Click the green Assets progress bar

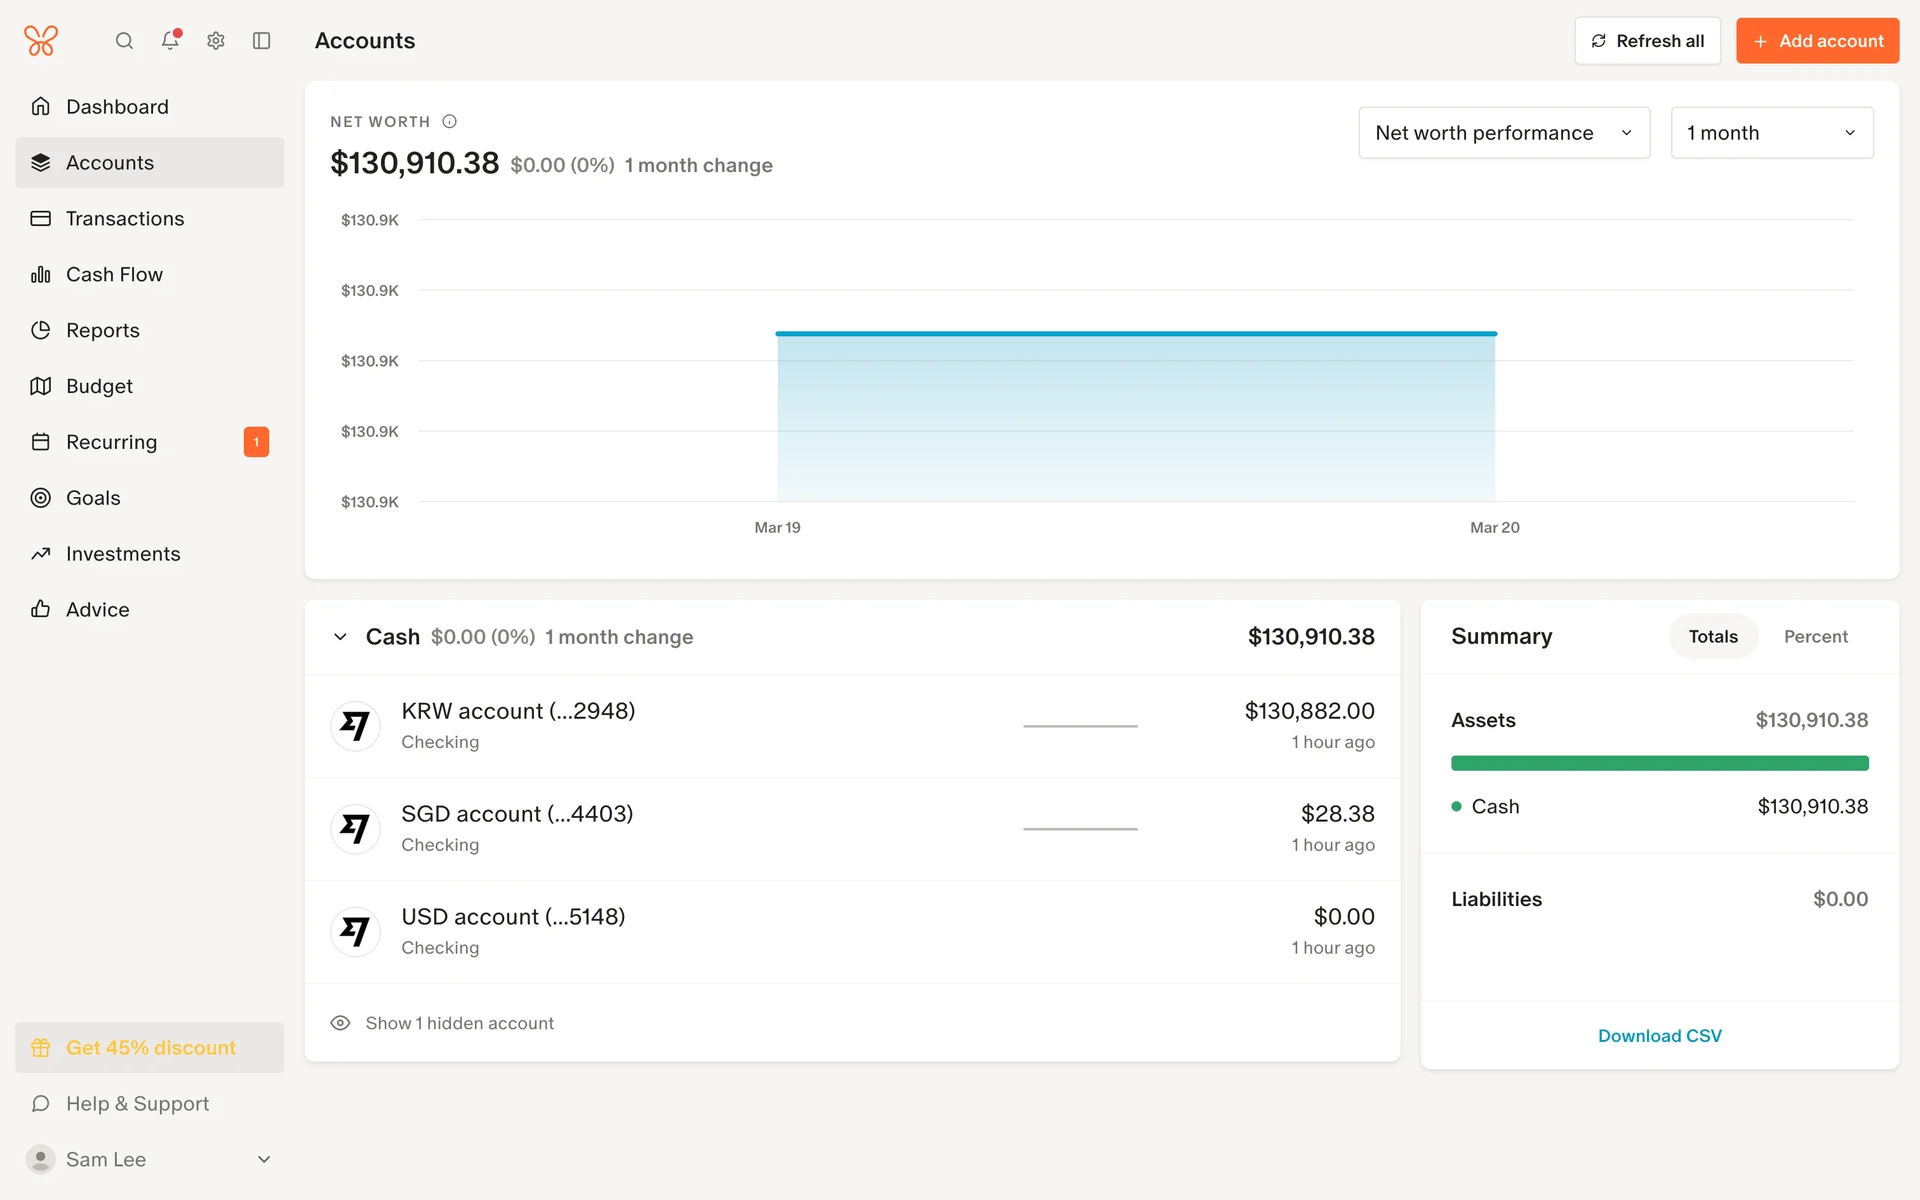click(x=1659, y=764)
